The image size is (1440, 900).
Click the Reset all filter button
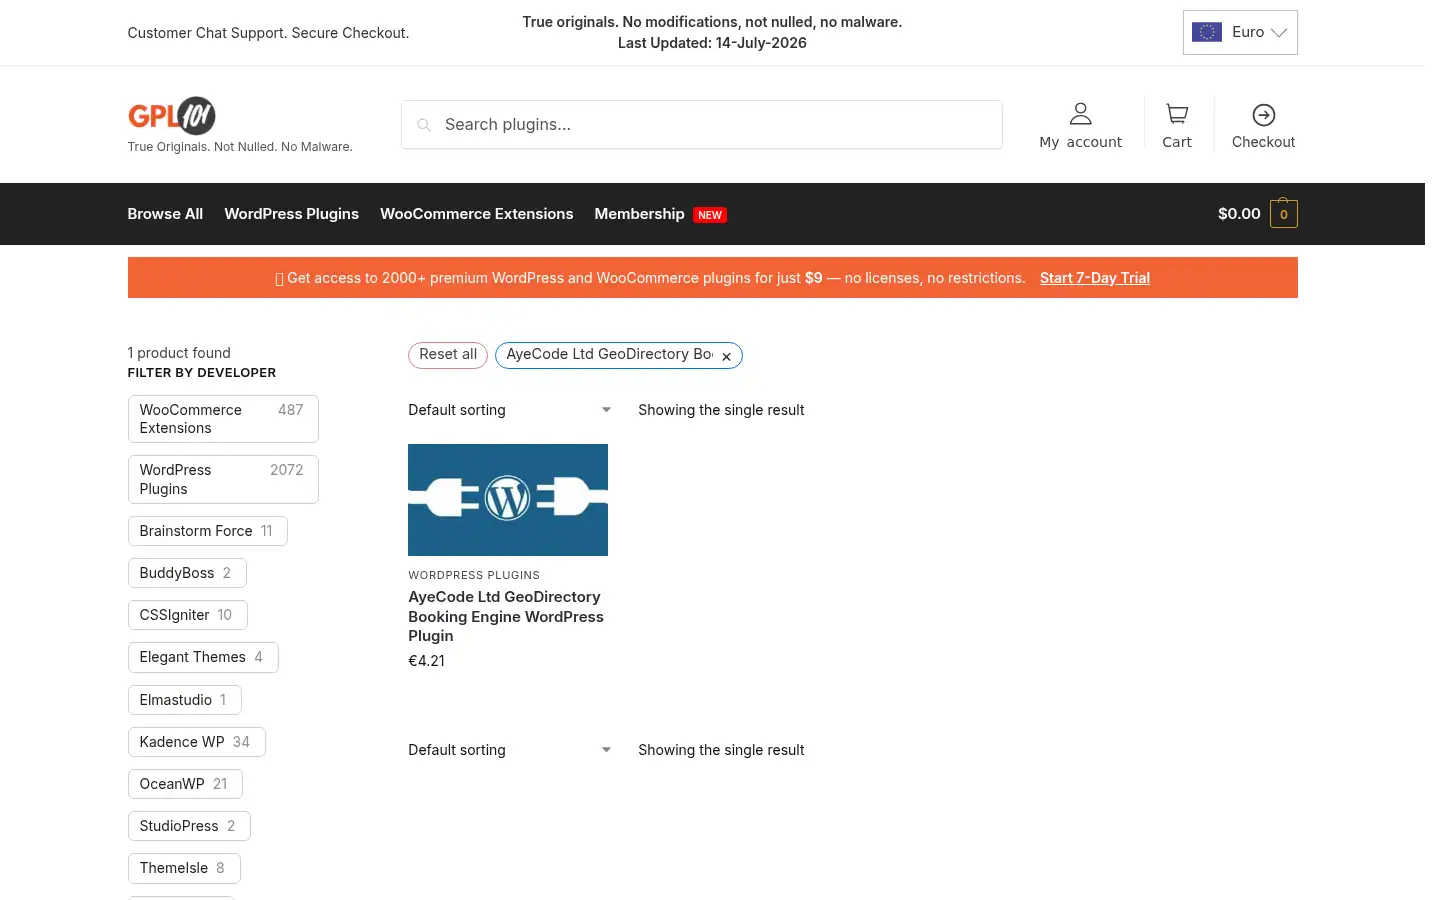[x=448, y=355]
